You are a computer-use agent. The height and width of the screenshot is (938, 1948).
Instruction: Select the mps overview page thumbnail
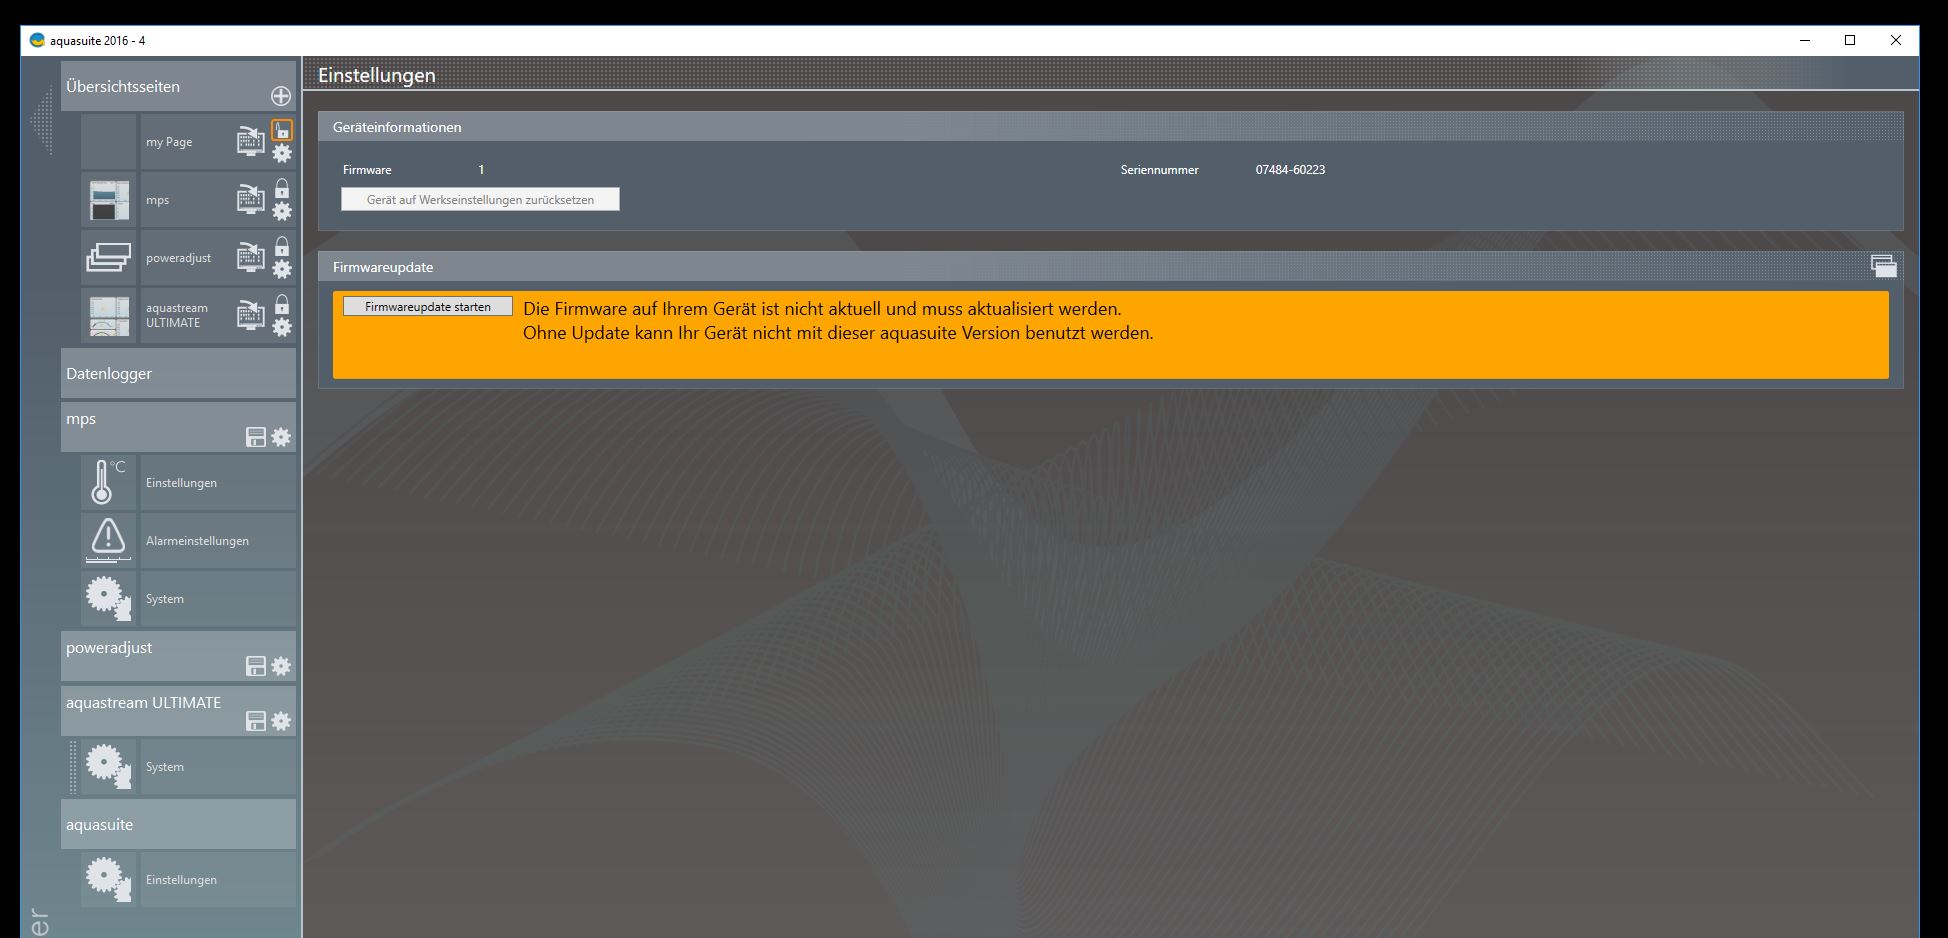108,200
